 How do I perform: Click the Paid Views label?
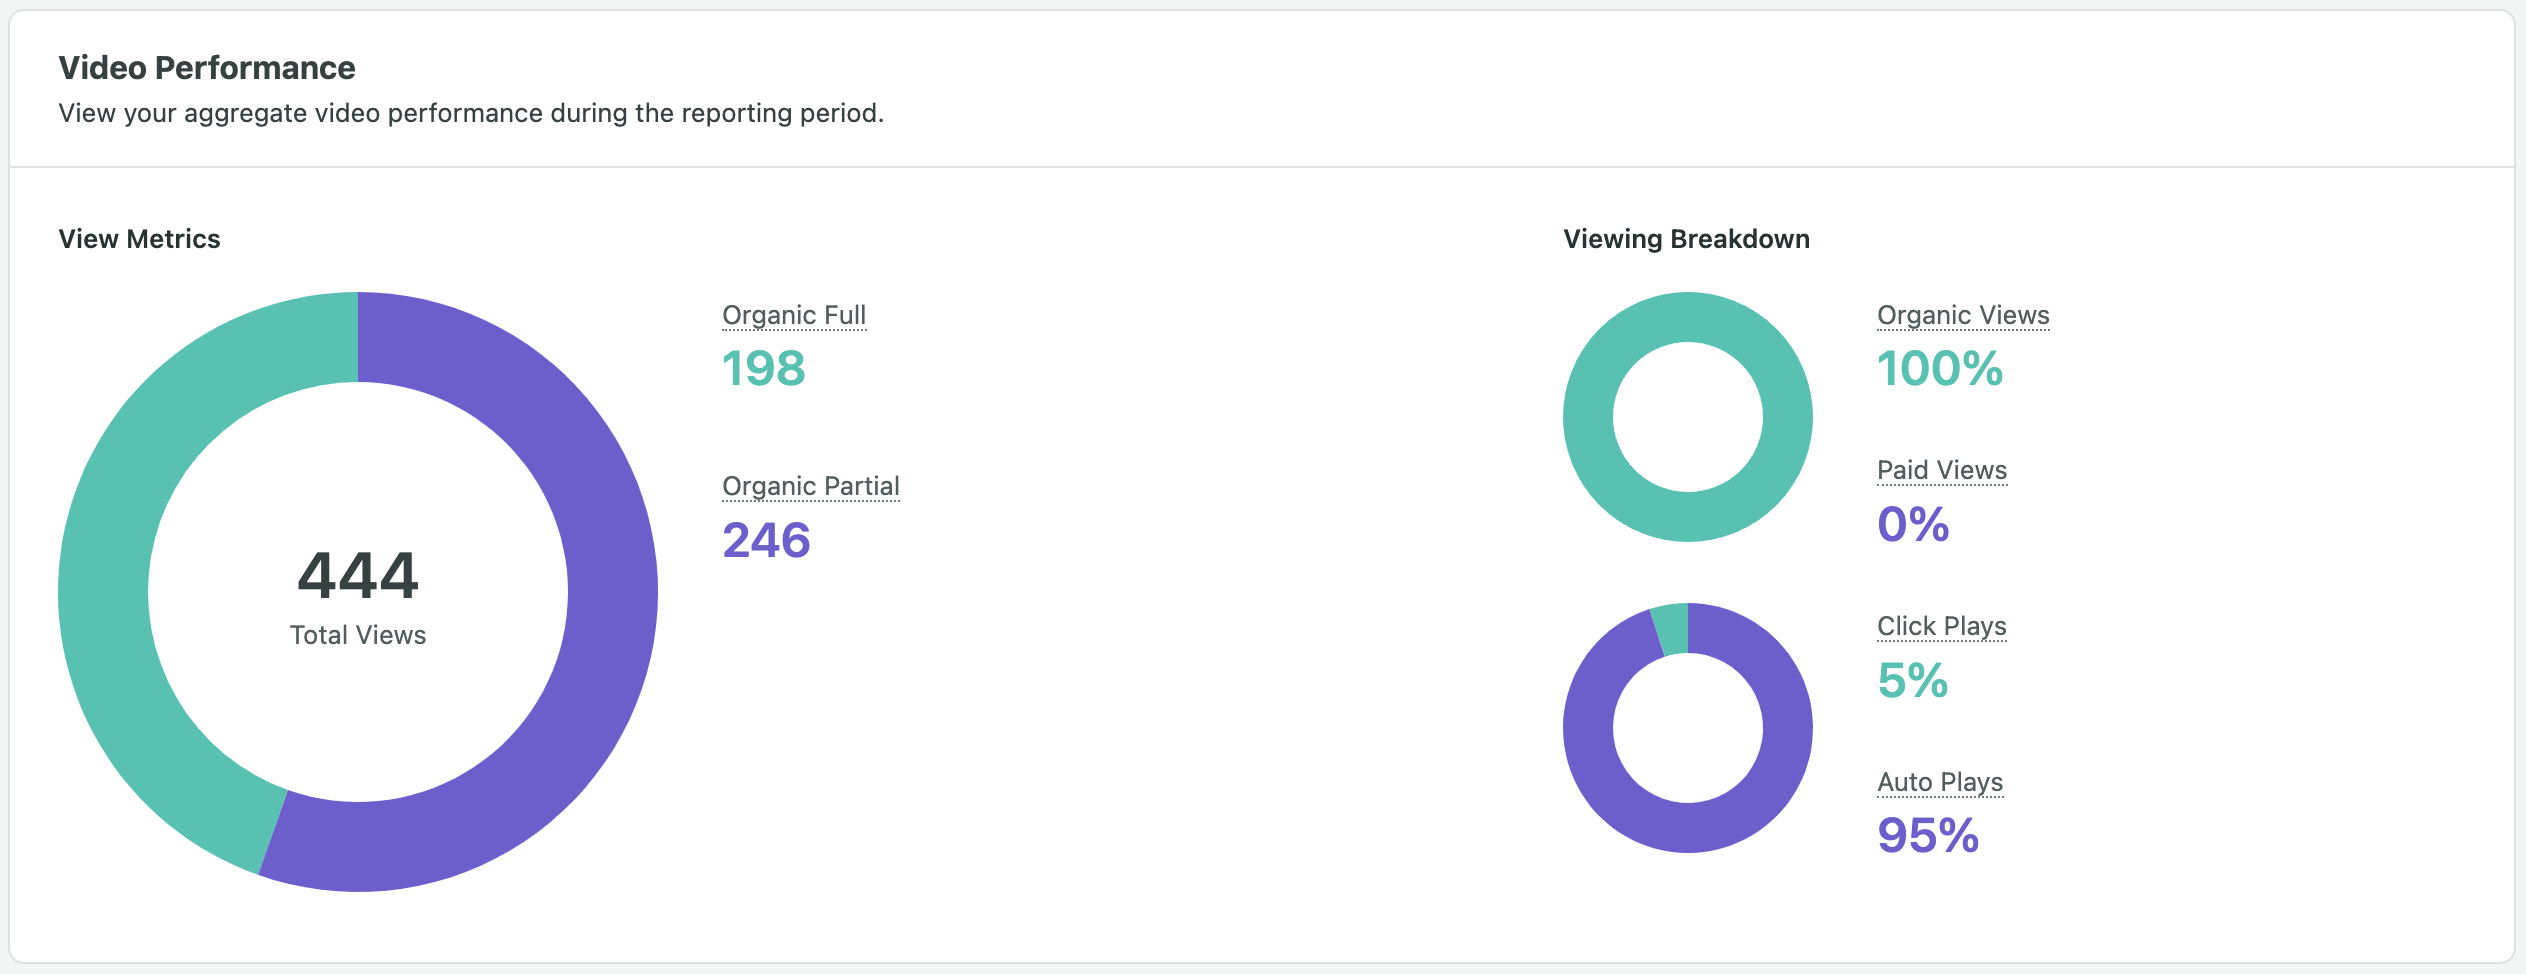(x=1941, y=470)
